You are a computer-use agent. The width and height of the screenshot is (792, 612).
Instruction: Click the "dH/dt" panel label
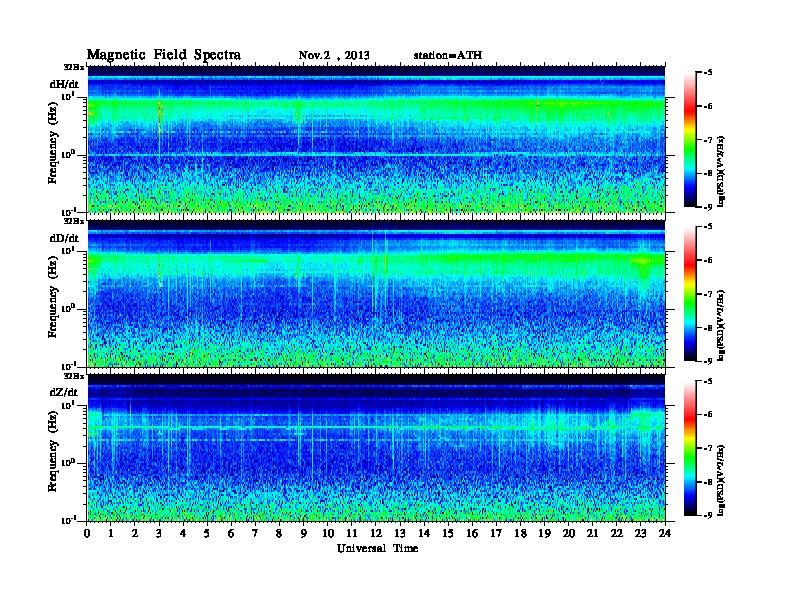pos(64,84)
